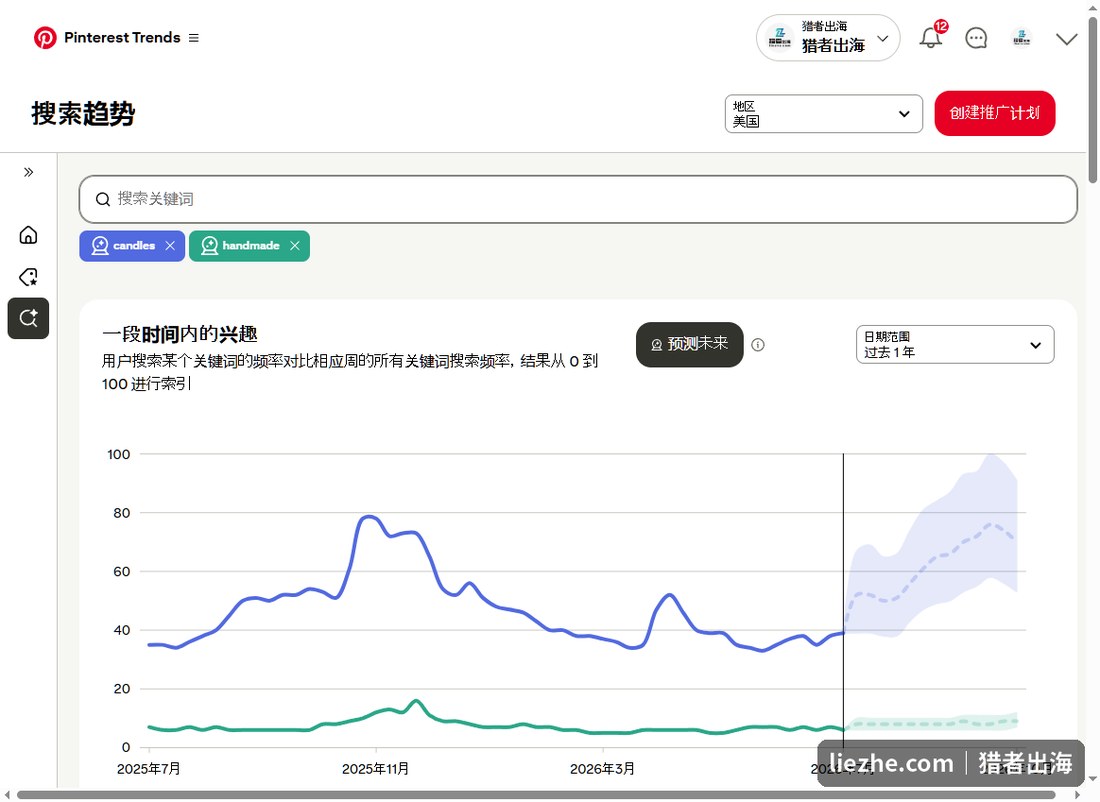Image resolution: width=1100 pixels, height=802 pixels.
Task: Open the messages chat bubble icon
Action: click(976, 38)
